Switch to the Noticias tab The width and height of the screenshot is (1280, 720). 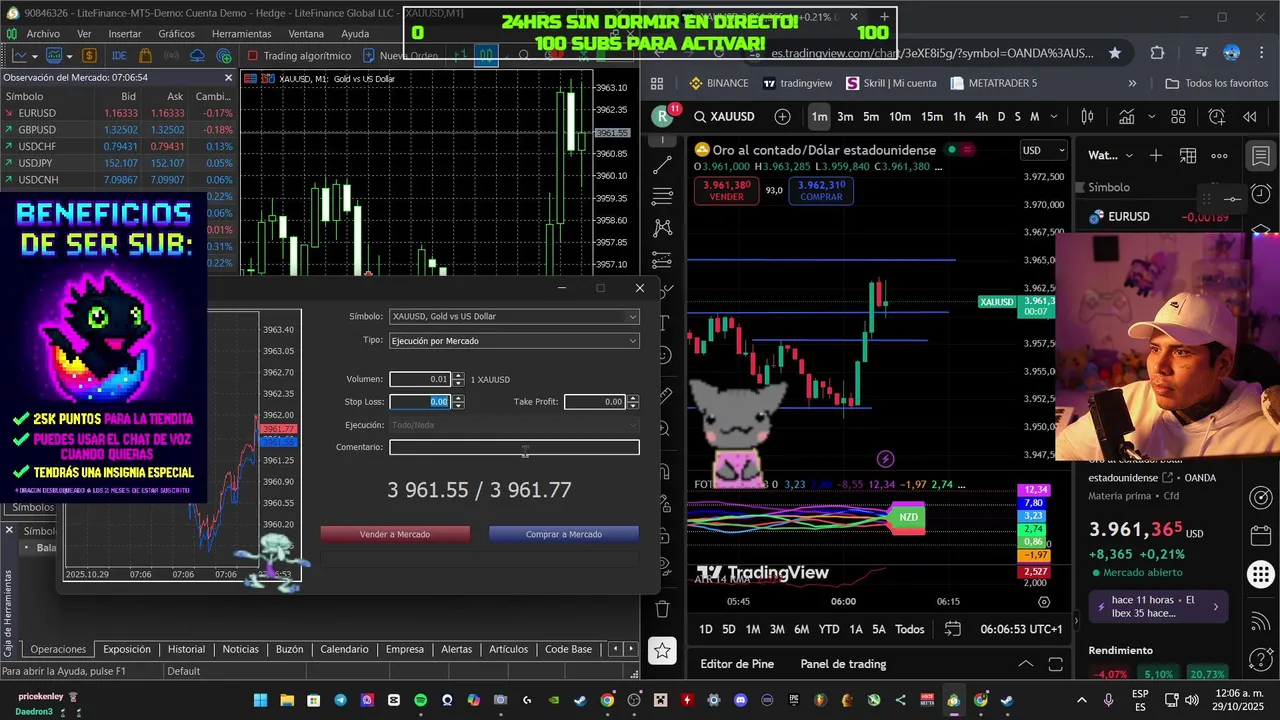tap(240, 649)
